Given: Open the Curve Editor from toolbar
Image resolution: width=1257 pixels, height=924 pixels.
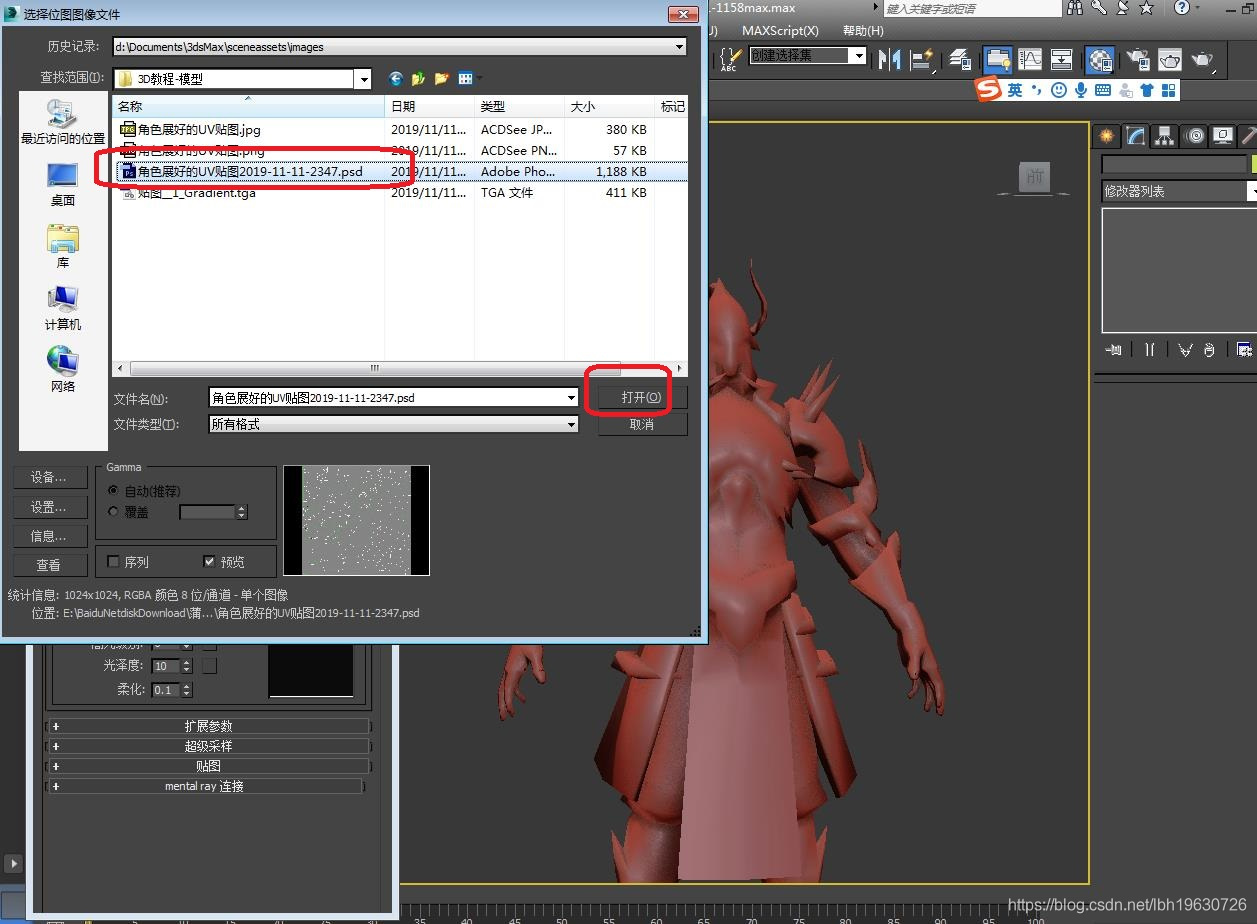Looking at the screenshot, I should pyautogui.click(x=1030, y=59).
